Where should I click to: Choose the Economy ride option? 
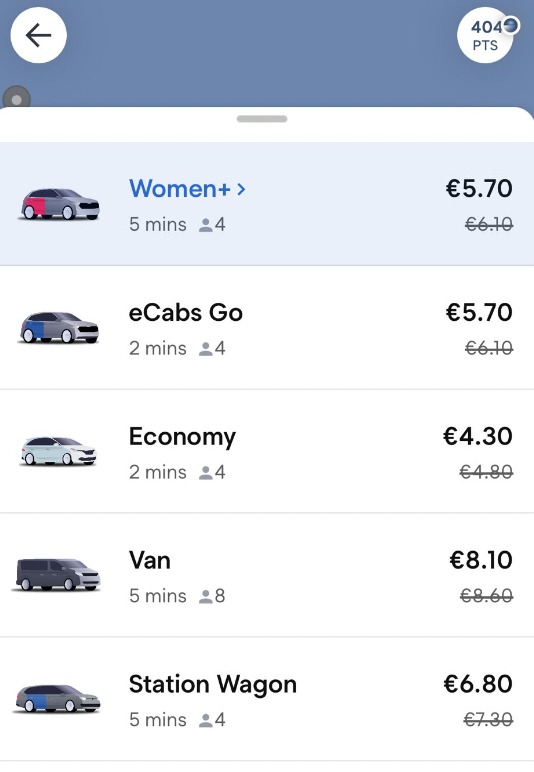click(267, 451)
